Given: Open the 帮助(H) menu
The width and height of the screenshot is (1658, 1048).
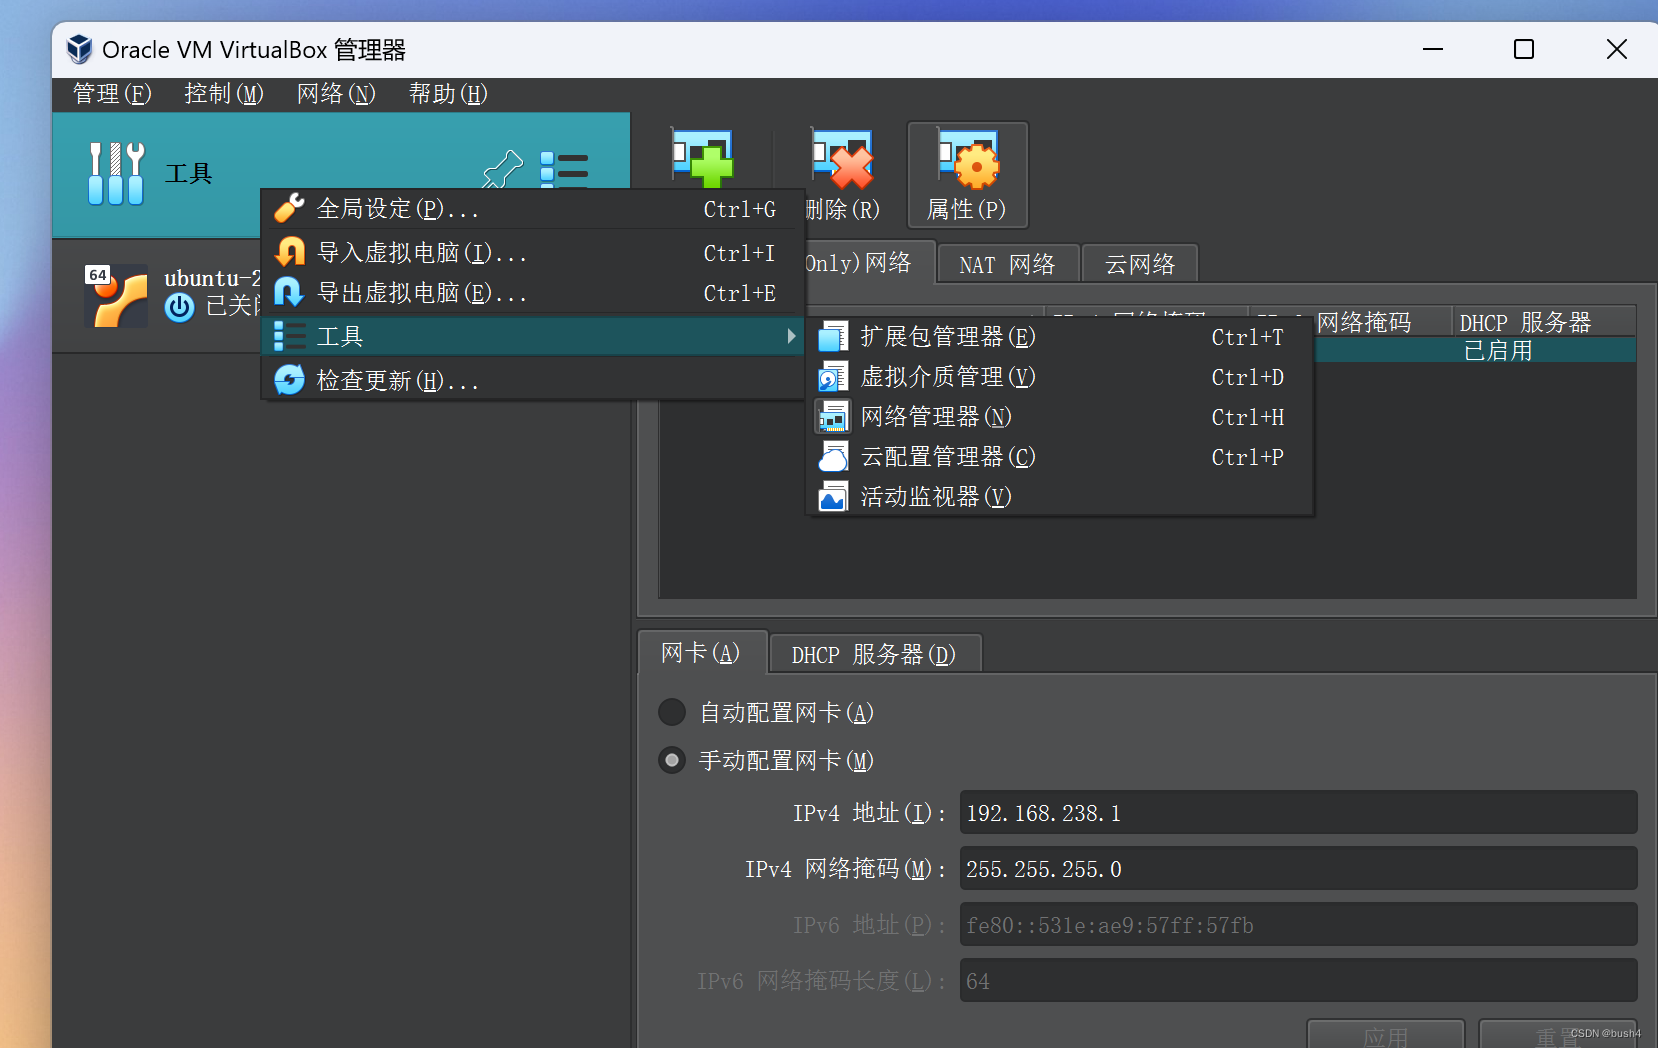Looking at the screenshot, I should 448,94.
